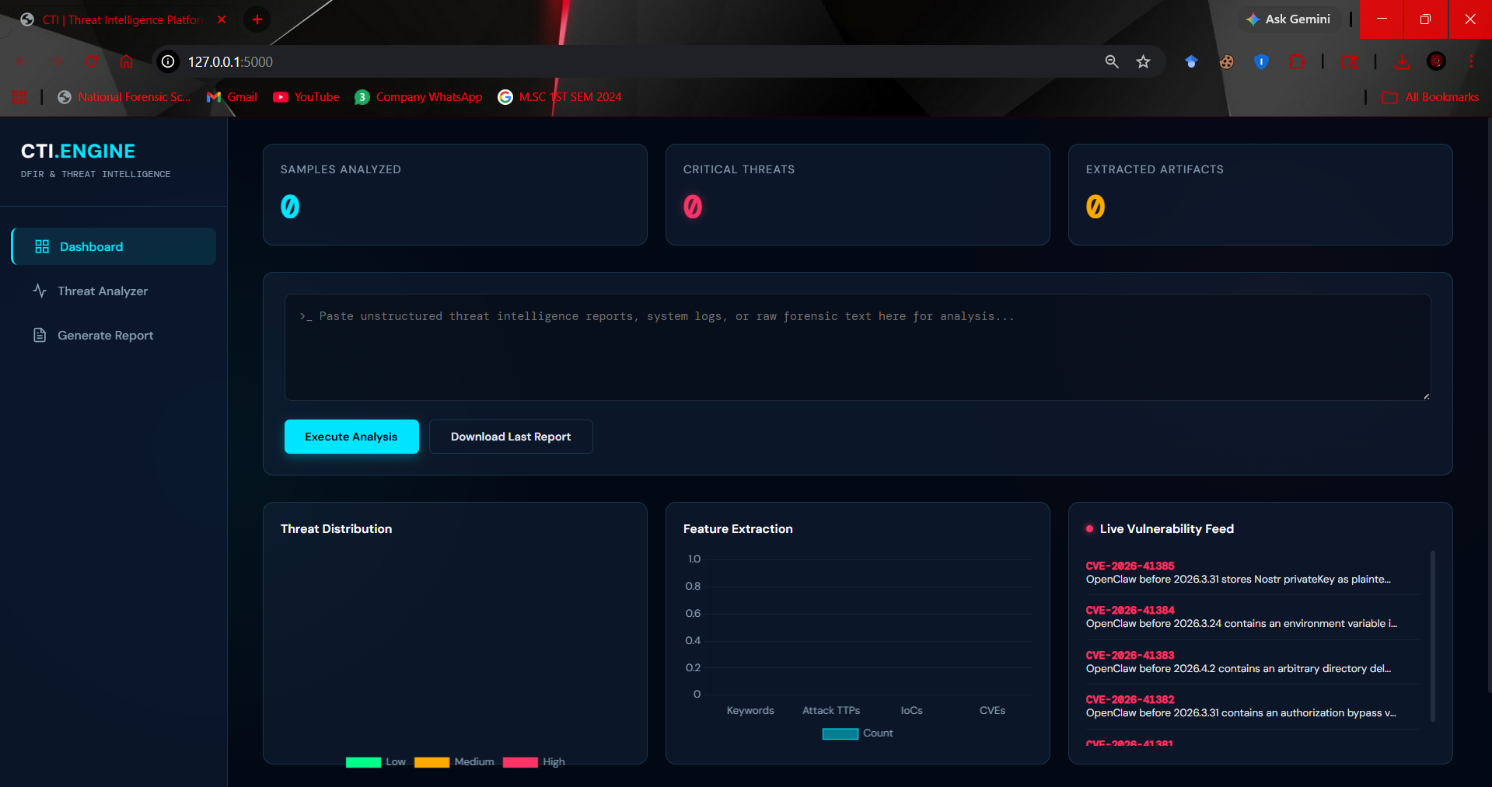Click the CVEs axis label
This screenshot has height=787, width=1492.
click(x=992, y=710)
